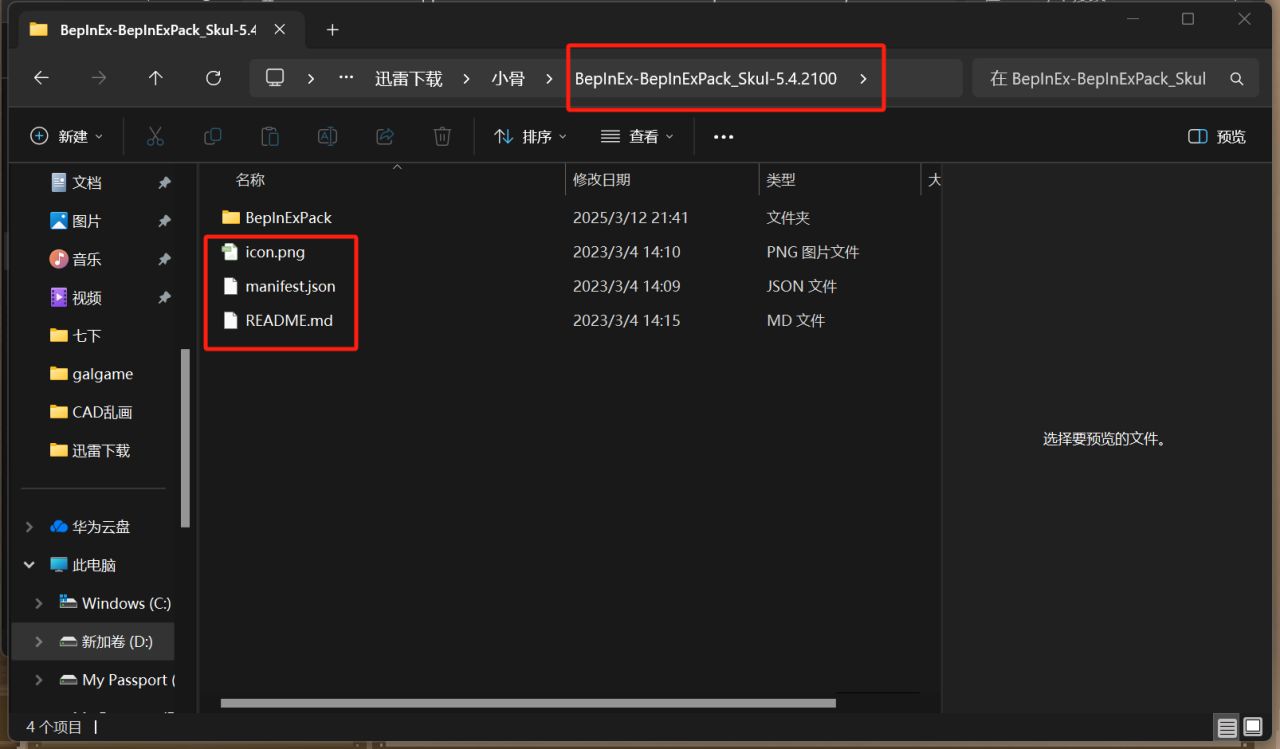Sort by 名称 column header
Image resolution: width=1280 pixels, height=749 pixels.
[250, 180]
